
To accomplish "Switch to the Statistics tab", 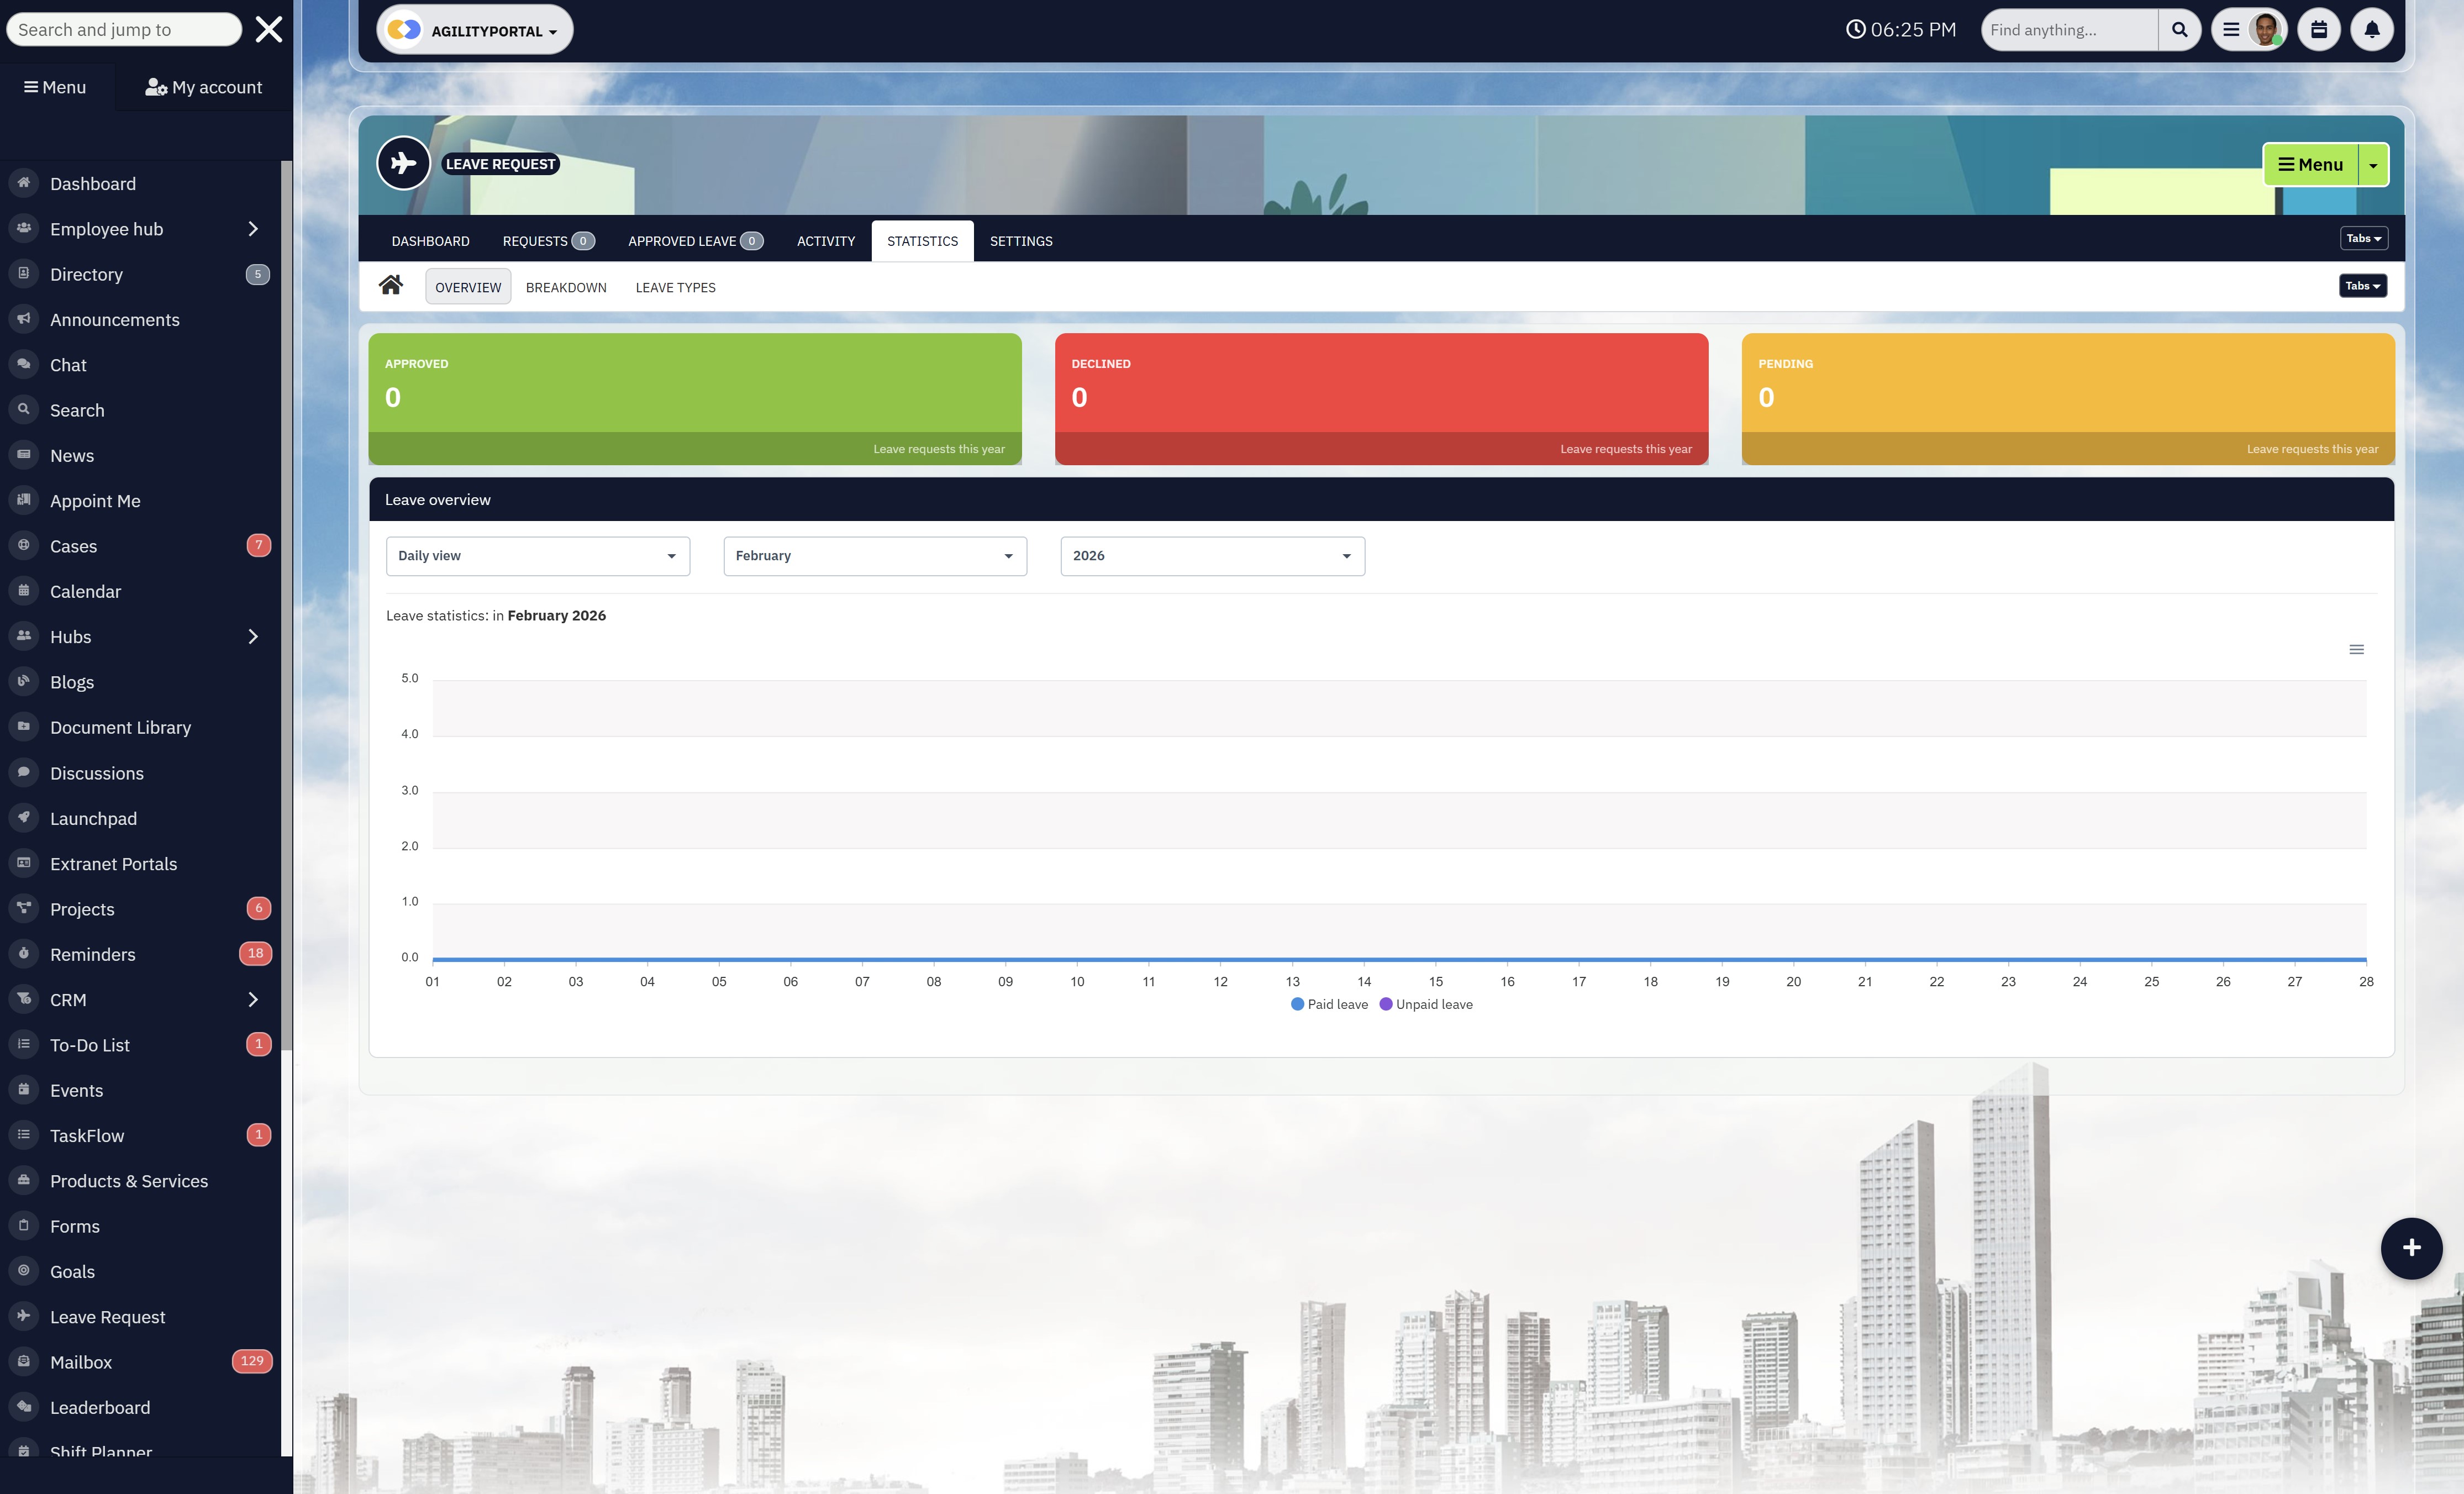I will coord(921,240).
